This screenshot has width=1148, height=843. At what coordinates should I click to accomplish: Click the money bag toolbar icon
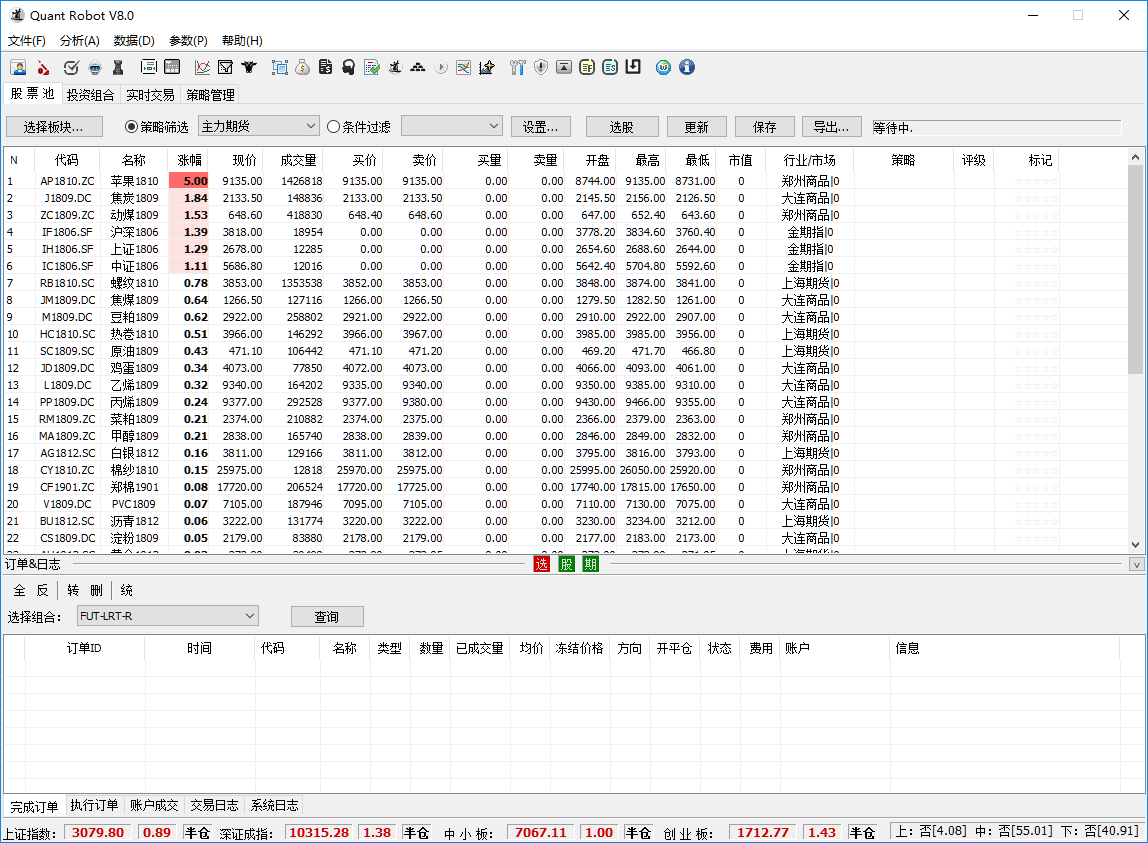[x=302, y=67]
